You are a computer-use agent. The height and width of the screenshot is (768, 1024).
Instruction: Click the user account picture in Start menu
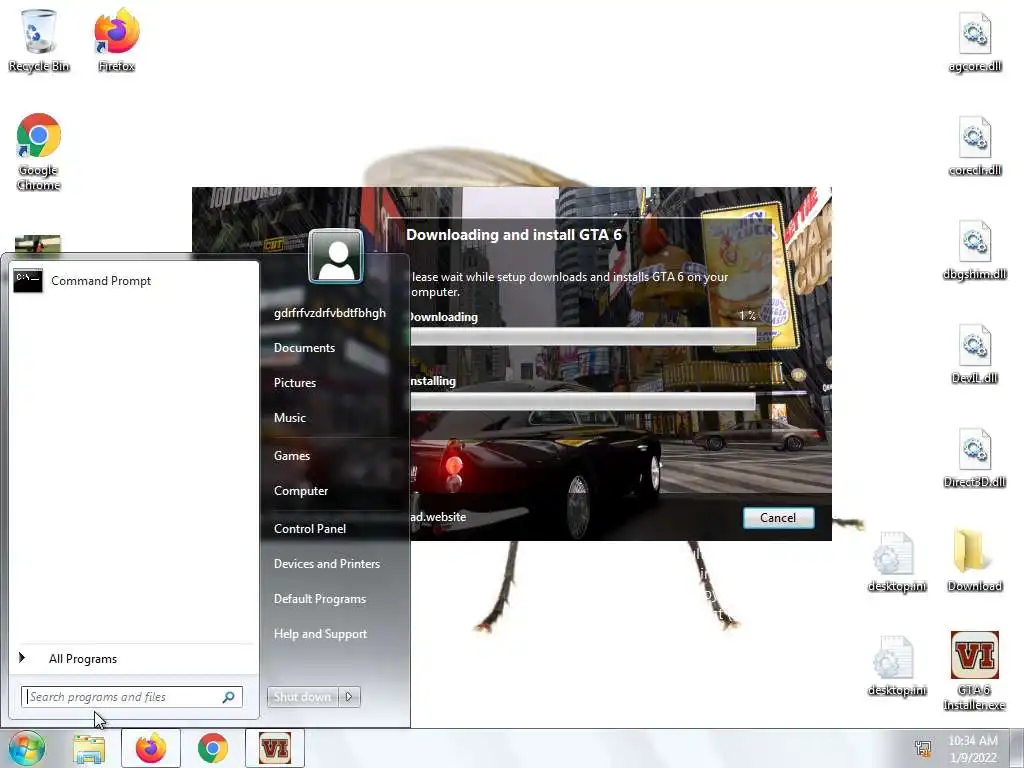tap(336, 256)
